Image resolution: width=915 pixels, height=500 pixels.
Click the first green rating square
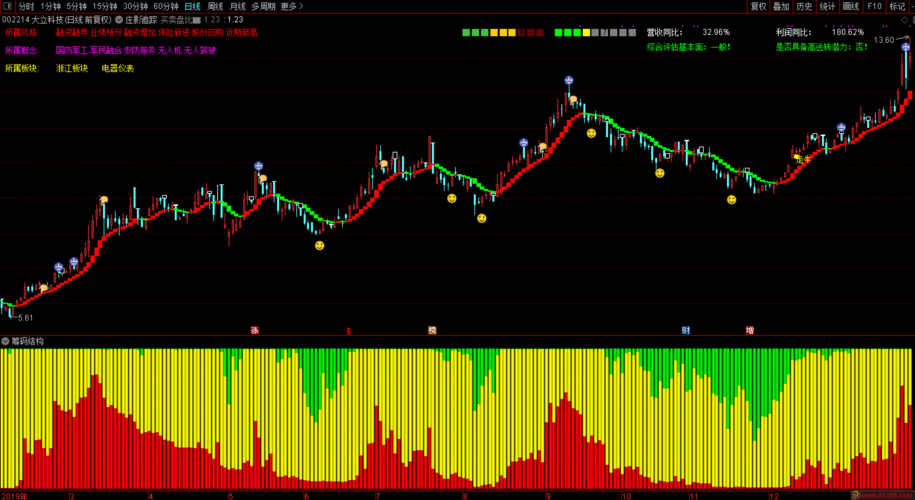[x=466, y=33]
